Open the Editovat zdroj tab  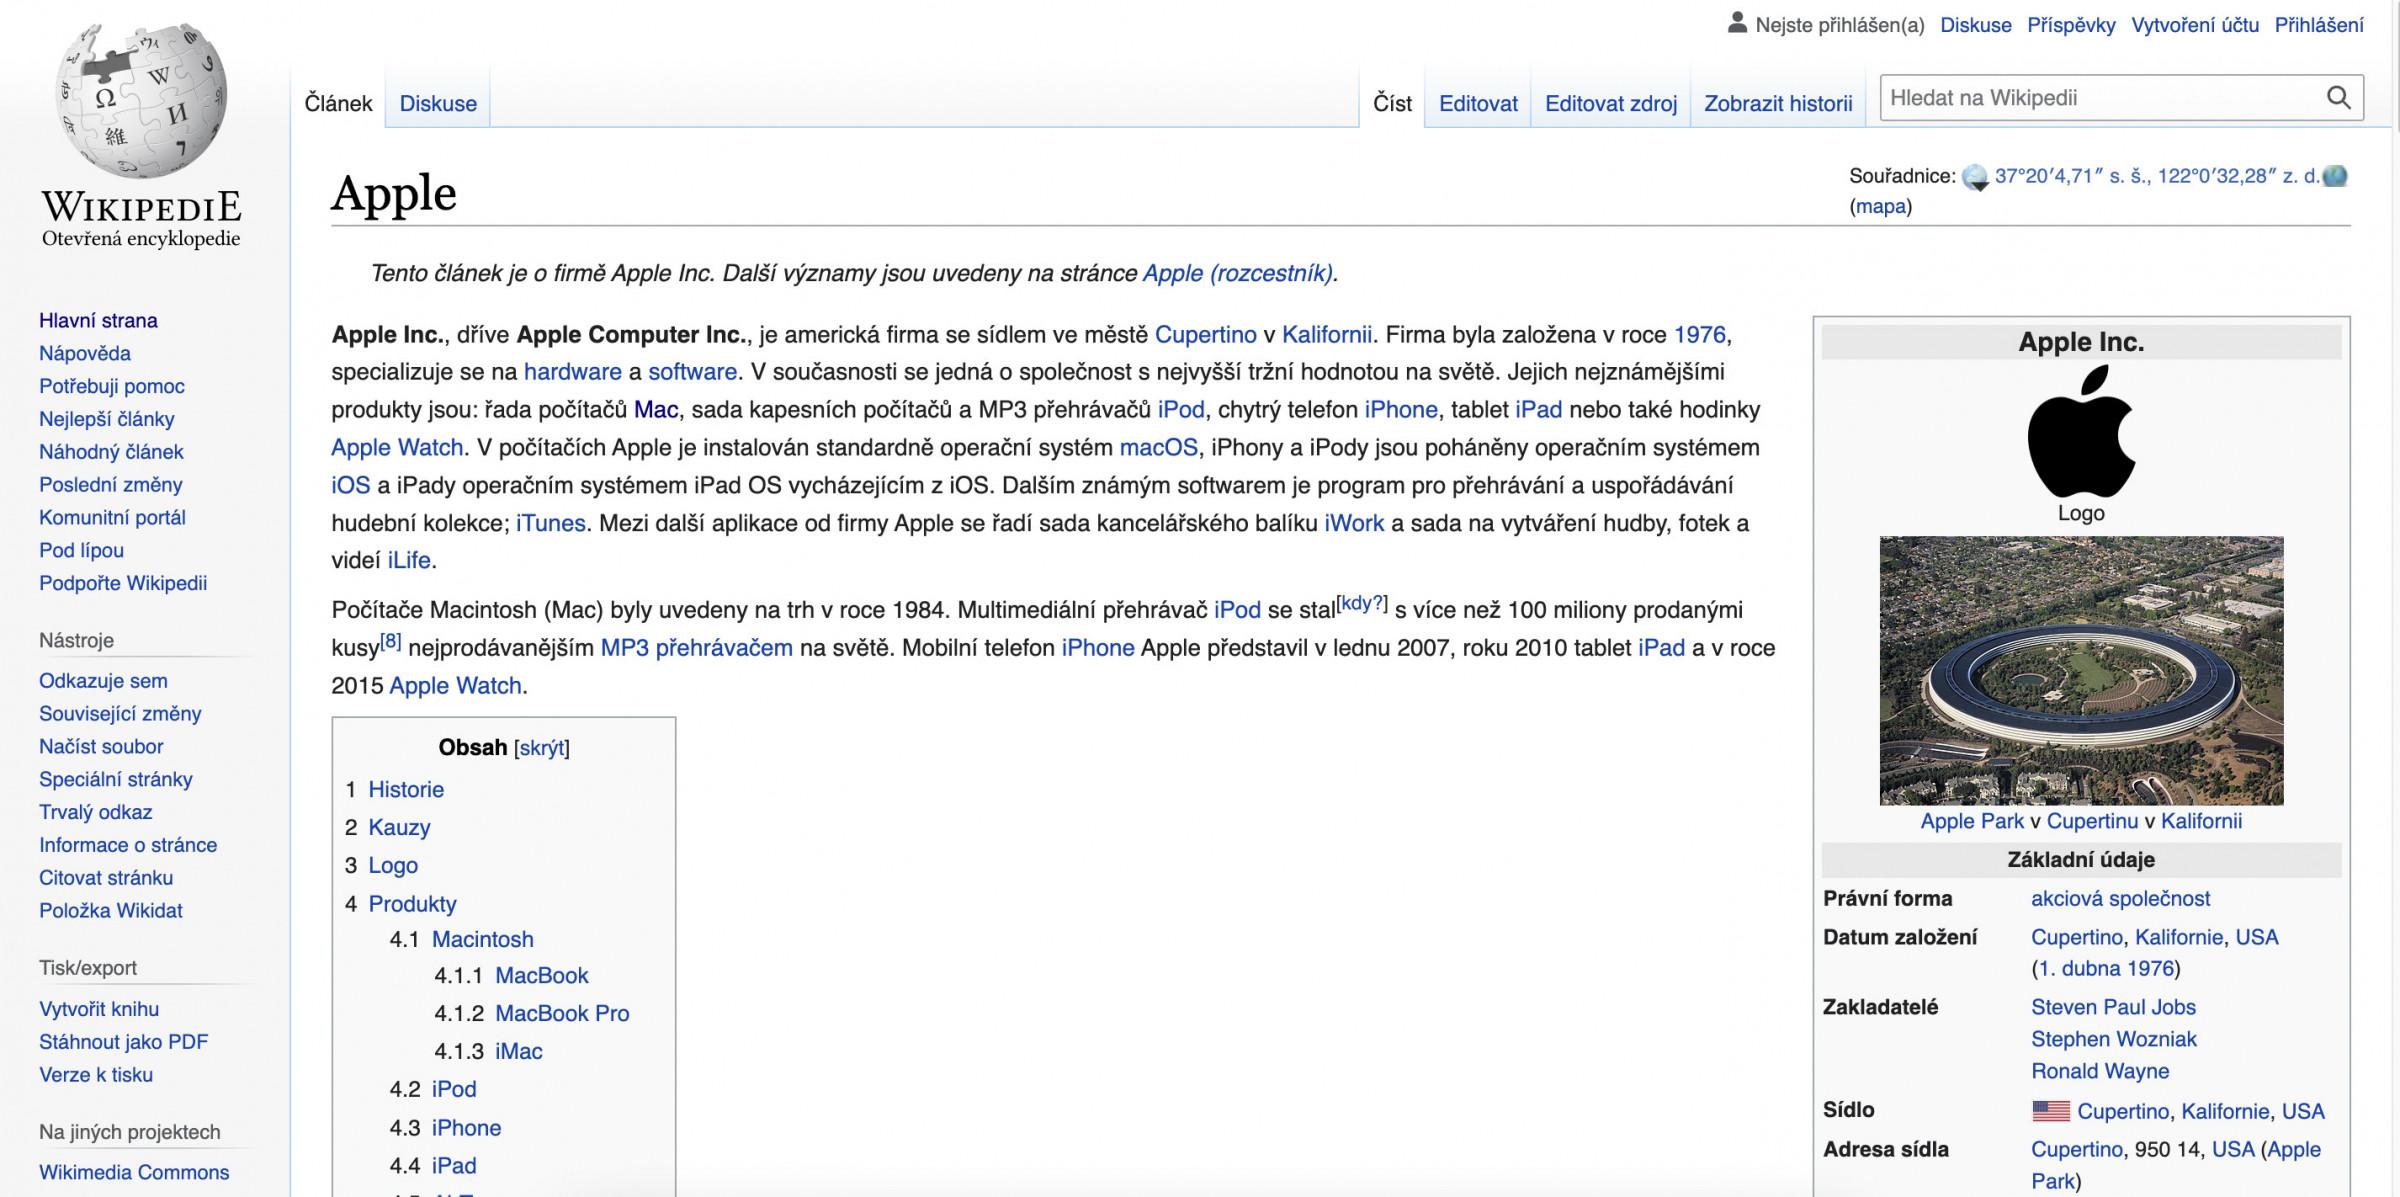(x=1611, y=103)
